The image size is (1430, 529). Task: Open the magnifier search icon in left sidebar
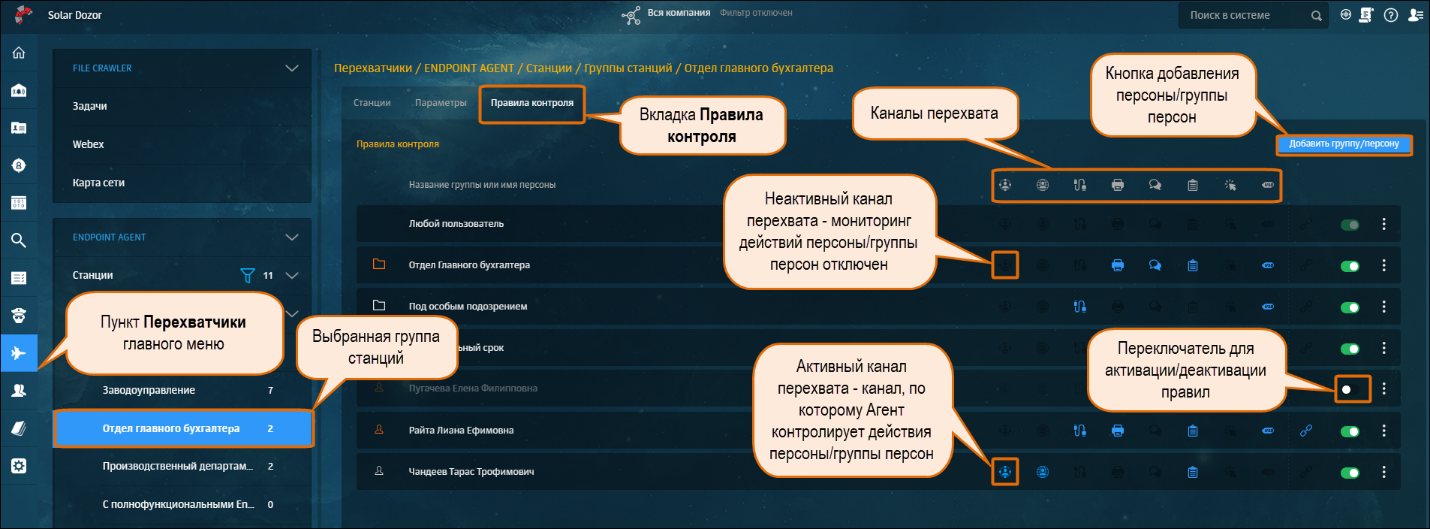pyautogui.click(x=18, y=240)
